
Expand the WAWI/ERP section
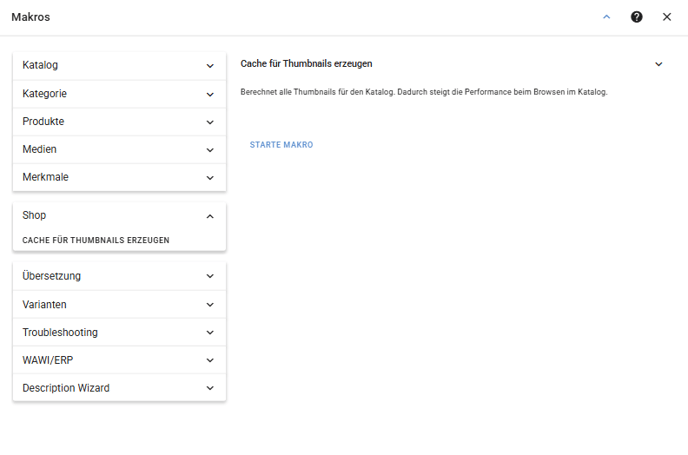(x=119, y=360)
